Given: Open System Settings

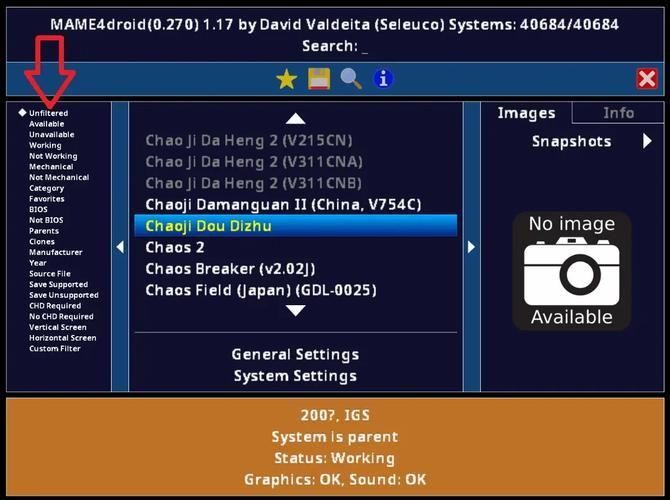Looking at the screenshot, I should tap(295, 376).
